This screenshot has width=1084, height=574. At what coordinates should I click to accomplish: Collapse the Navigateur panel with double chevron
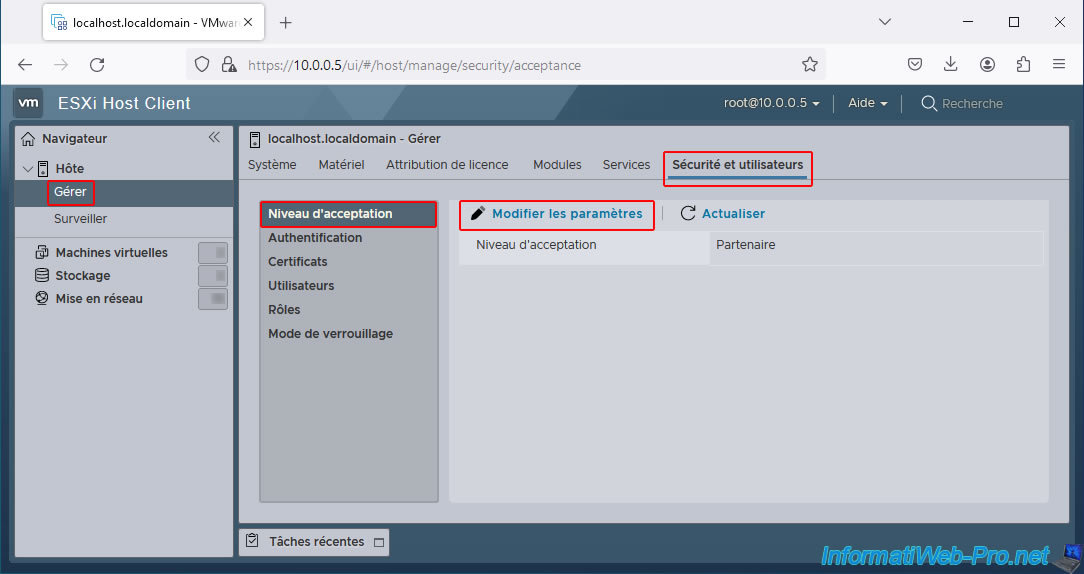click(214, 138)
